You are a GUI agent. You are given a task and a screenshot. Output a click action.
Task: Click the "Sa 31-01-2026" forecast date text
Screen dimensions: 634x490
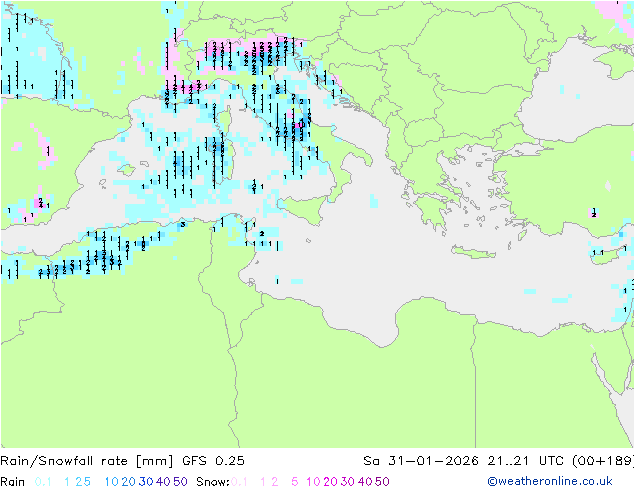pos(421,461)
